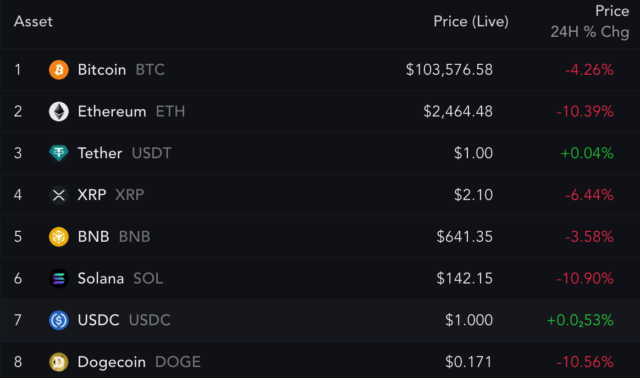Open the Solana asset name link
Image resolution: width=640 pixels, height=378 pixels.
(101, 278)
